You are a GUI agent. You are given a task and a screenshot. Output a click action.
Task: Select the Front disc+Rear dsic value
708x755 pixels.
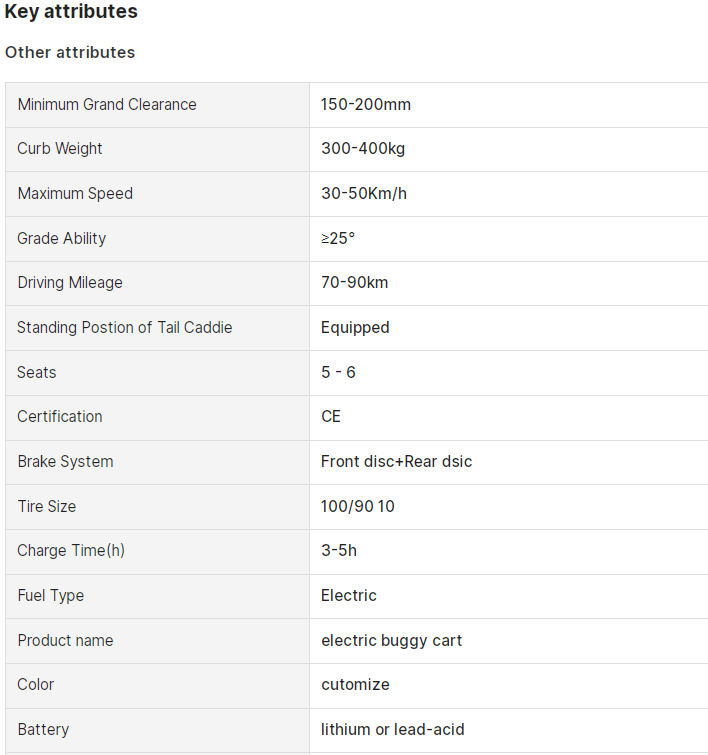point(396,461)
